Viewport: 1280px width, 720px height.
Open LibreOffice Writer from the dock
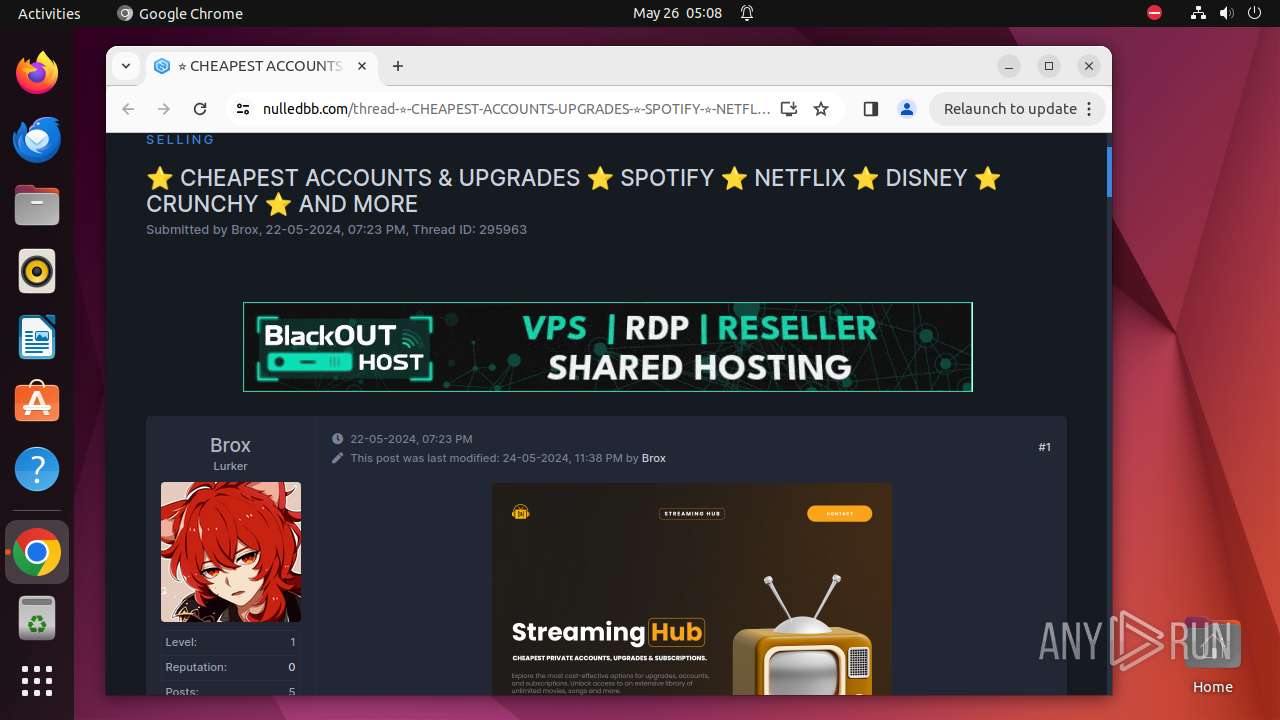37,337
